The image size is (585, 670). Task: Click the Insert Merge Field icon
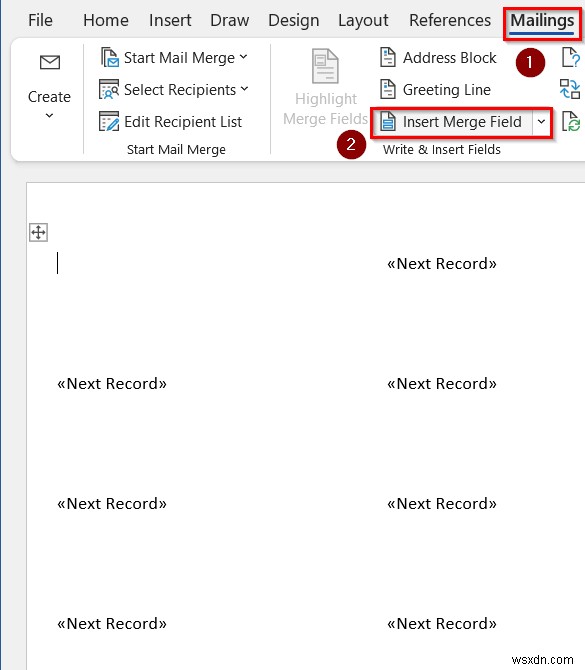coord(388,121)
